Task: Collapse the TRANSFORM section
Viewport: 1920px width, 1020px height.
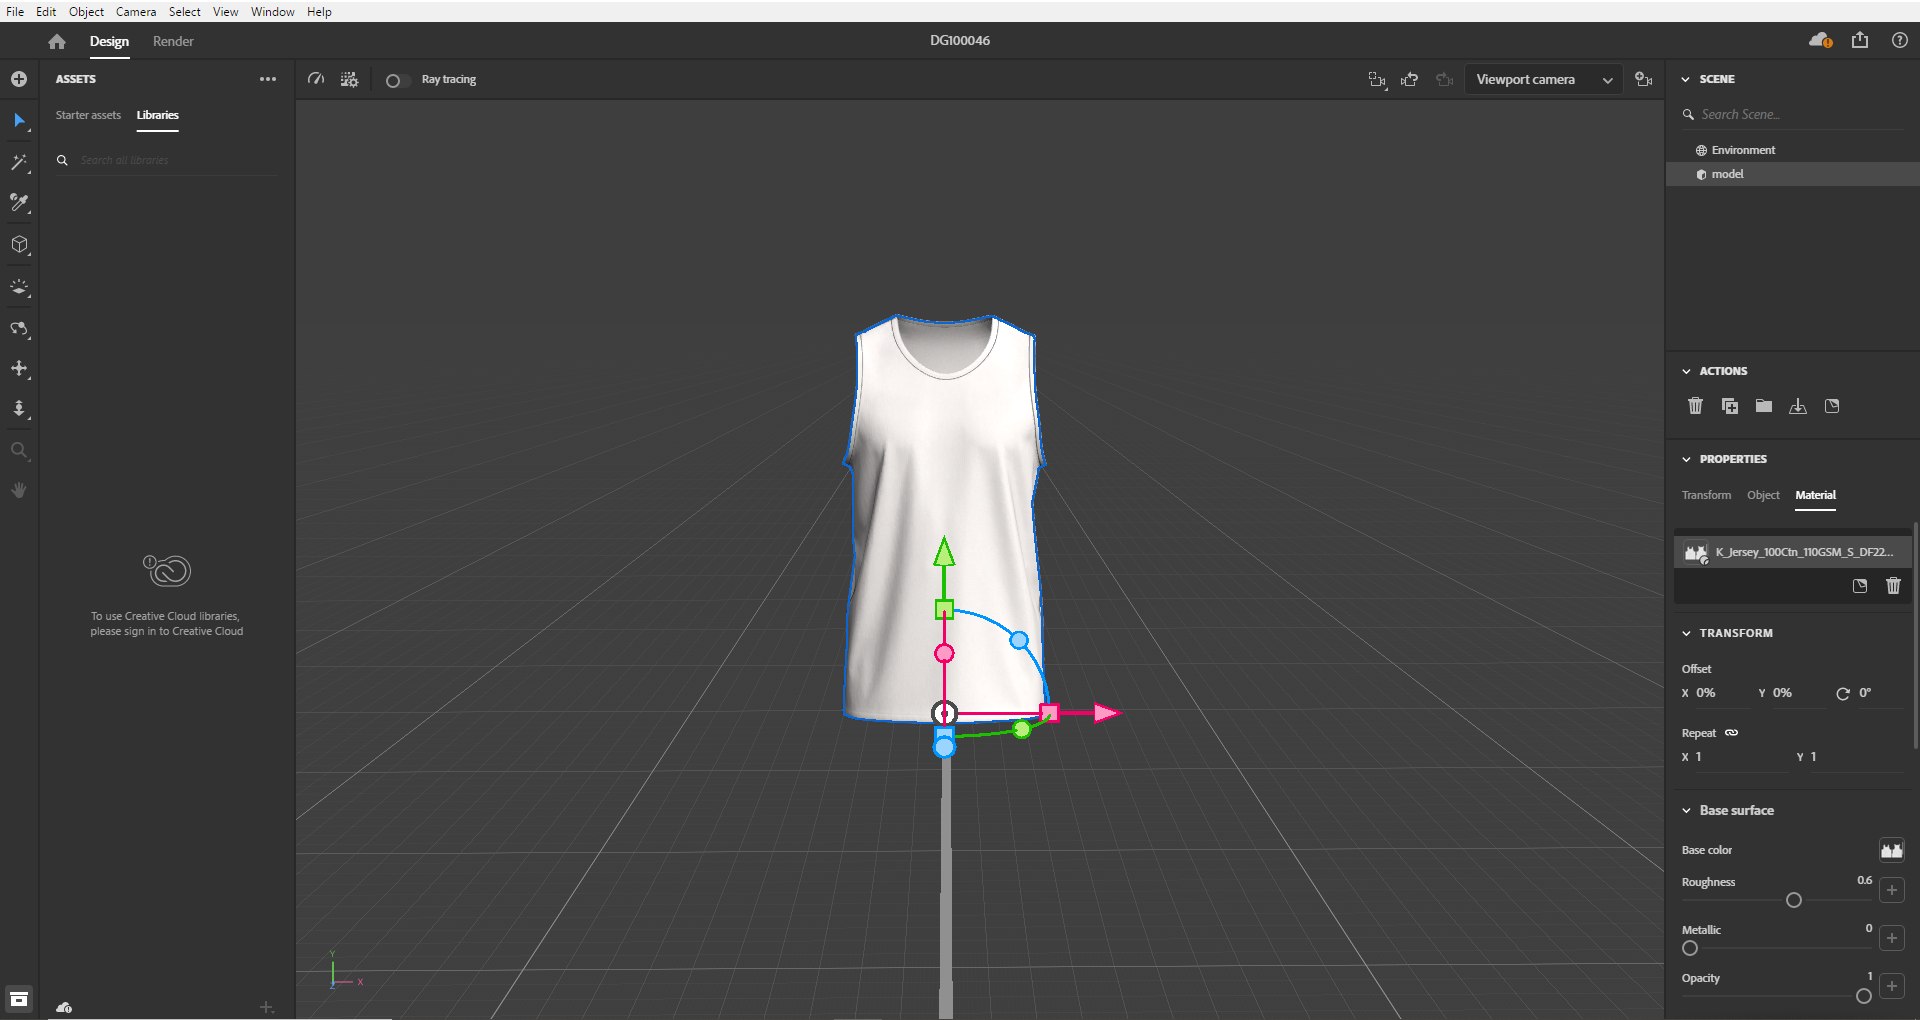Action: click(x=1686, y=633)
